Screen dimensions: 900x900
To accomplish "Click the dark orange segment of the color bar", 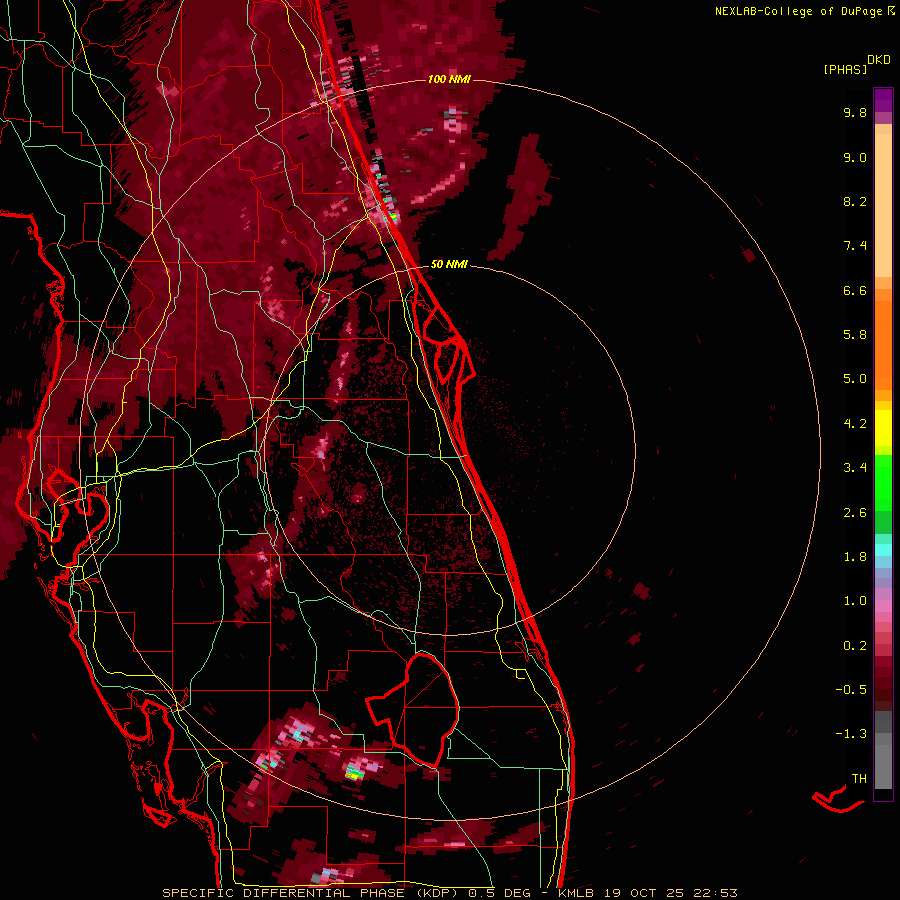I will click(883, 344).
